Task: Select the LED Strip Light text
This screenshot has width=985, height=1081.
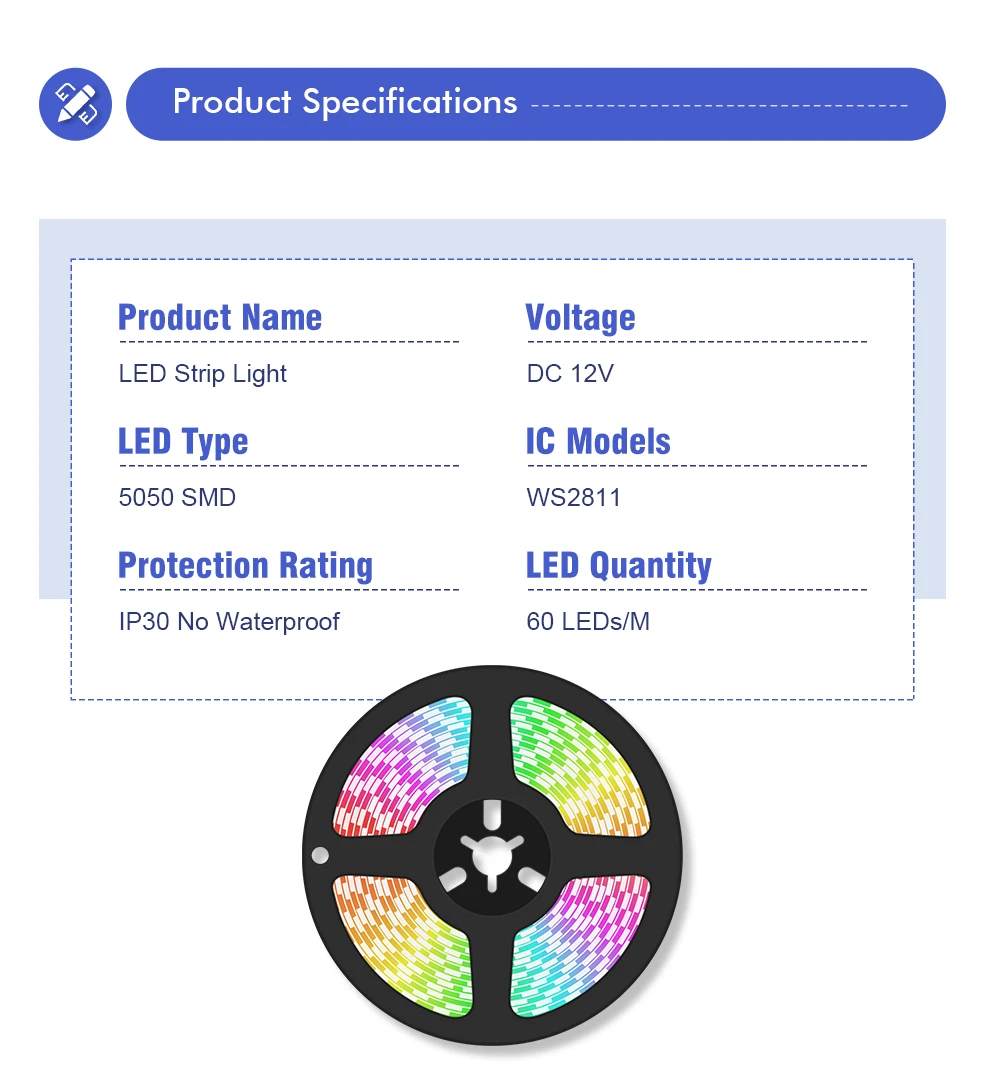Action: [202, 373]
